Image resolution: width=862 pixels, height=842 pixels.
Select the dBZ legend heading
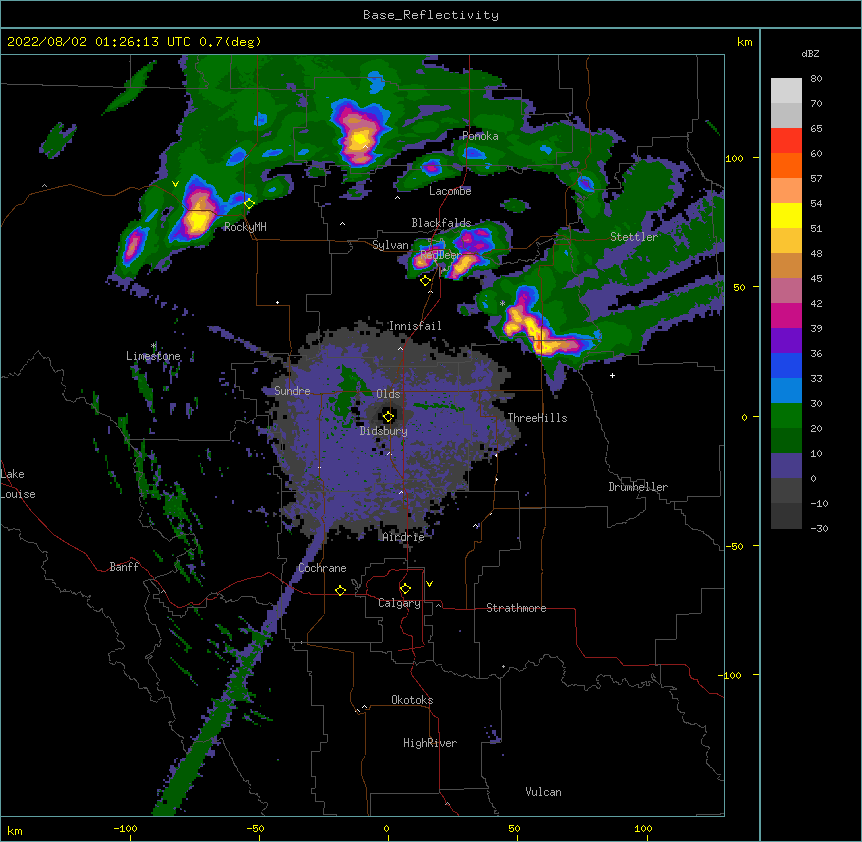click(810, 53)
